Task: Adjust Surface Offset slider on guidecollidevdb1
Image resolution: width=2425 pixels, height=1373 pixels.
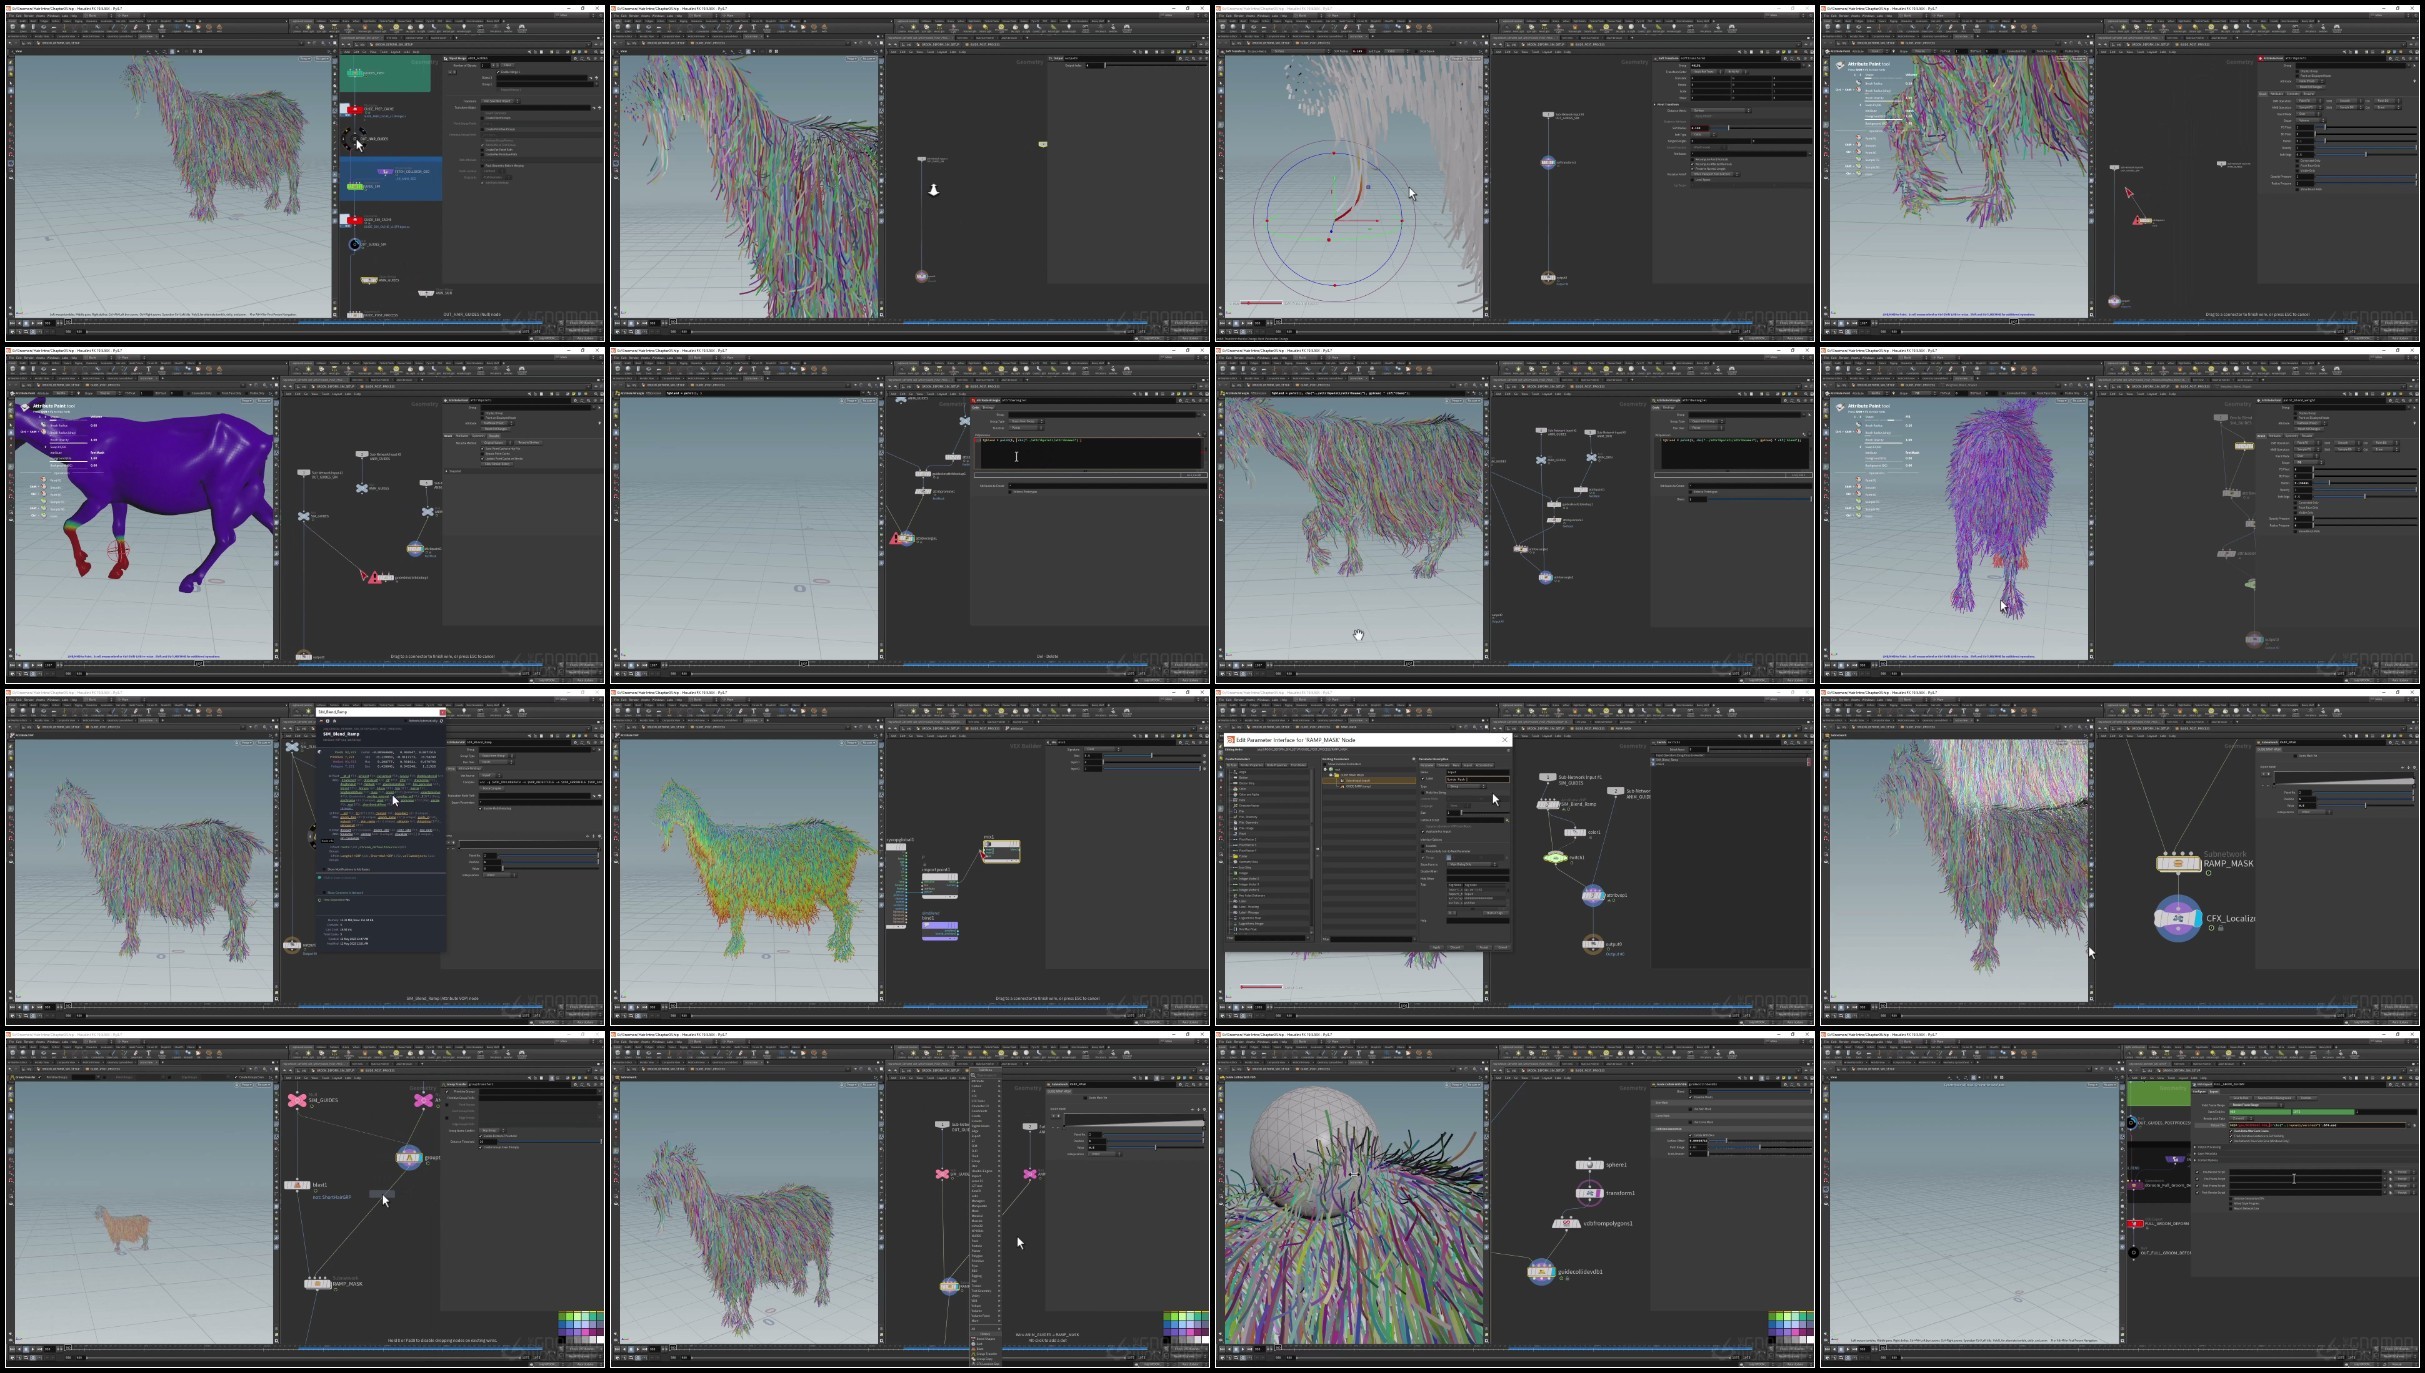Action: pyautogui.click(x=1727, y=1141)
